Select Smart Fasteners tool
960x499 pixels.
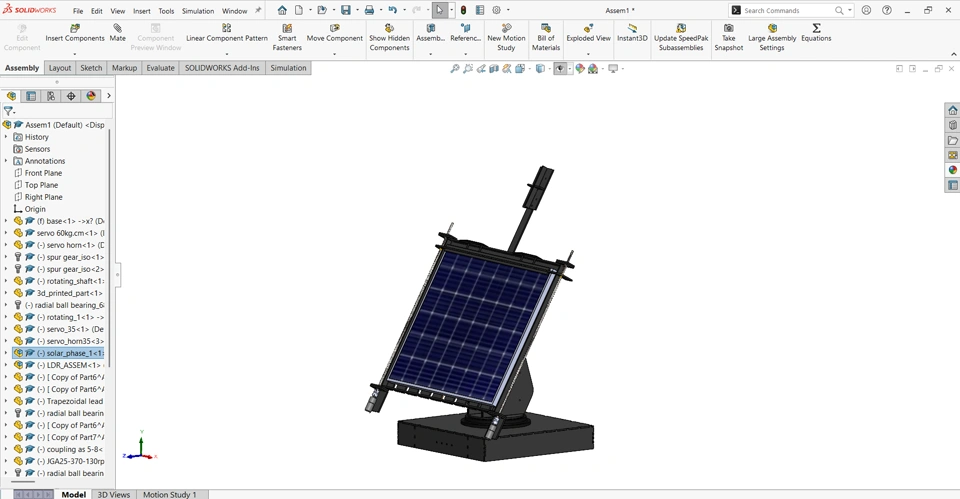287,29
